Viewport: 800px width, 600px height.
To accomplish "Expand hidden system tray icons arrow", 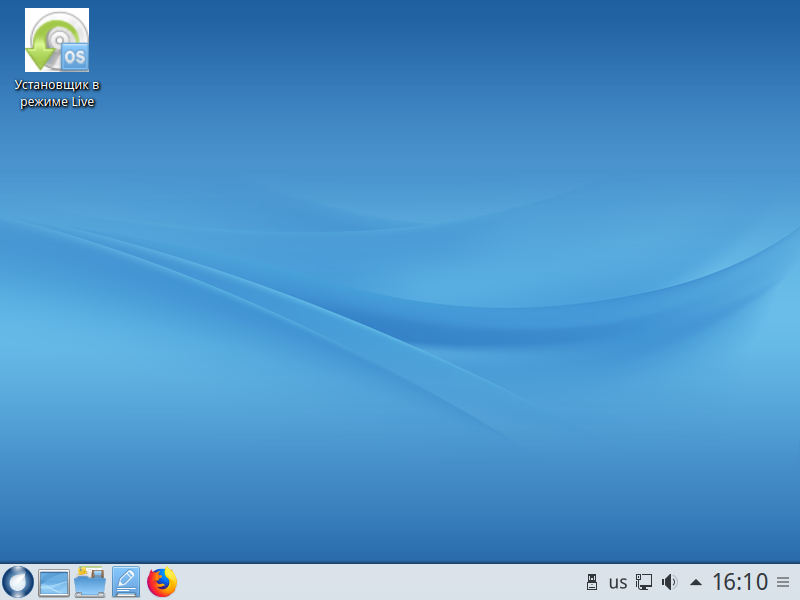I will click(x=696, y=582).
